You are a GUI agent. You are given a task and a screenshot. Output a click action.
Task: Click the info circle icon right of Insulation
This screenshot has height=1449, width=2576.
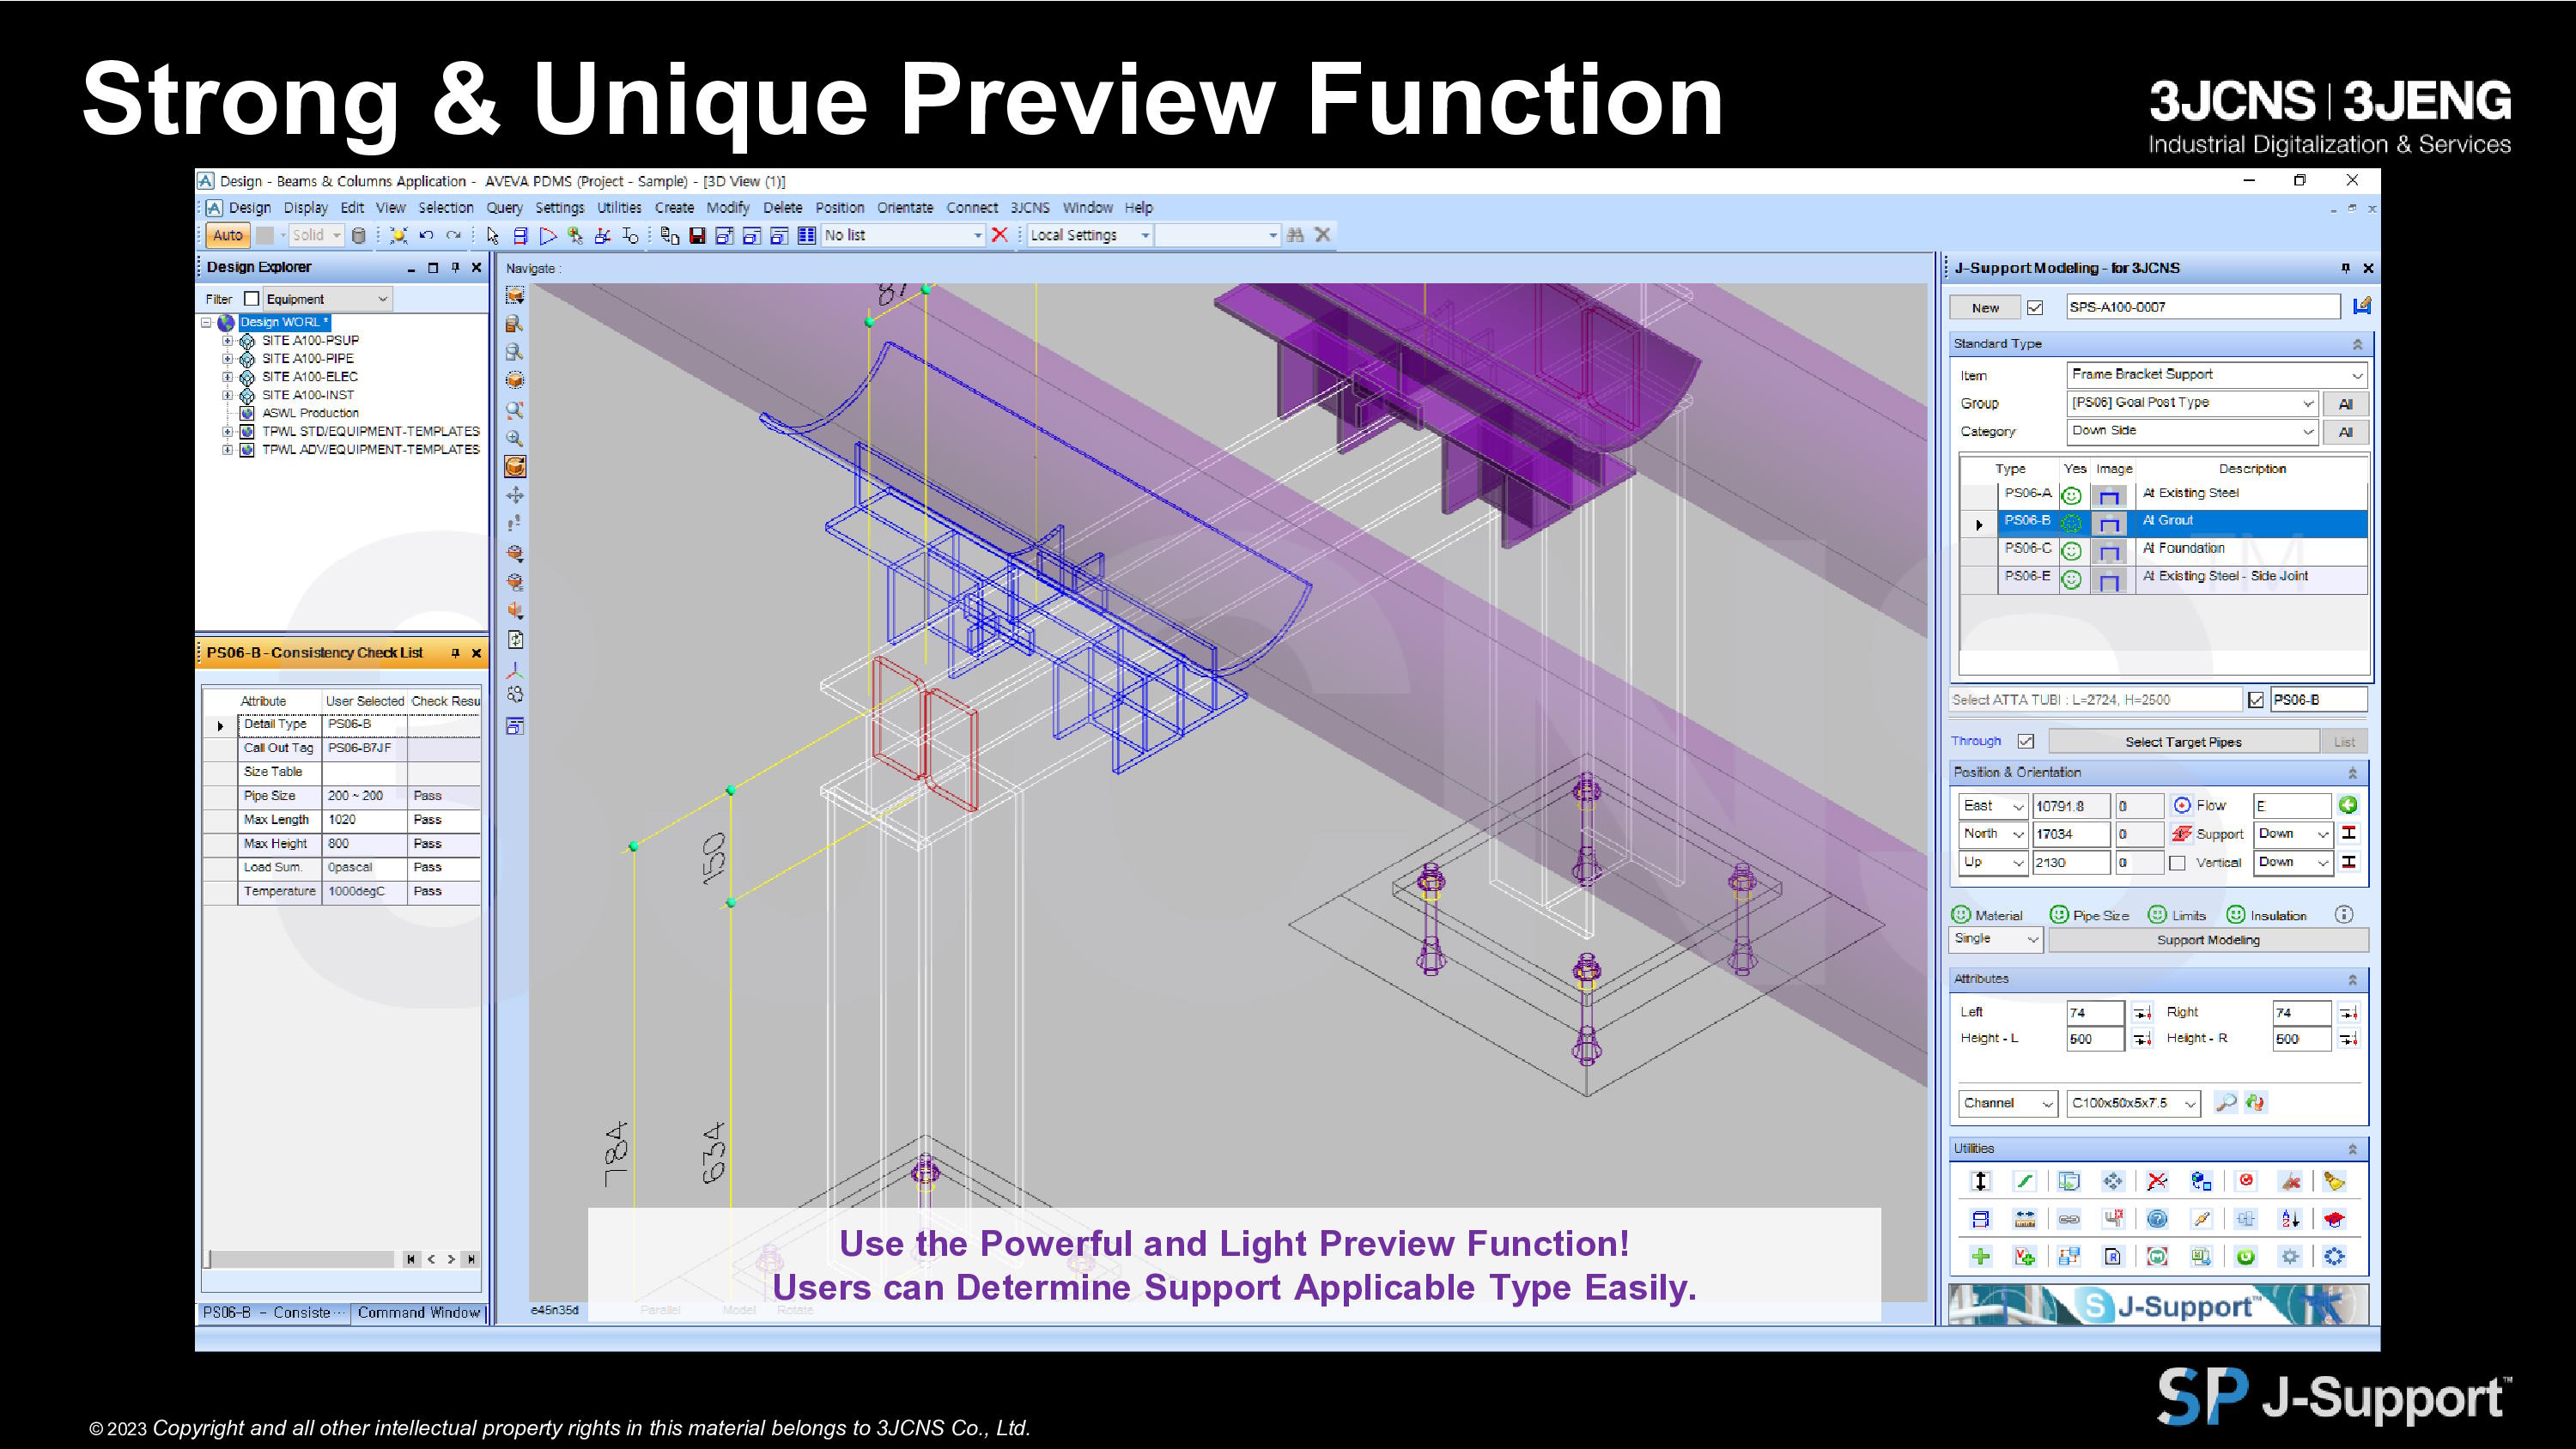pos(2344,915)
